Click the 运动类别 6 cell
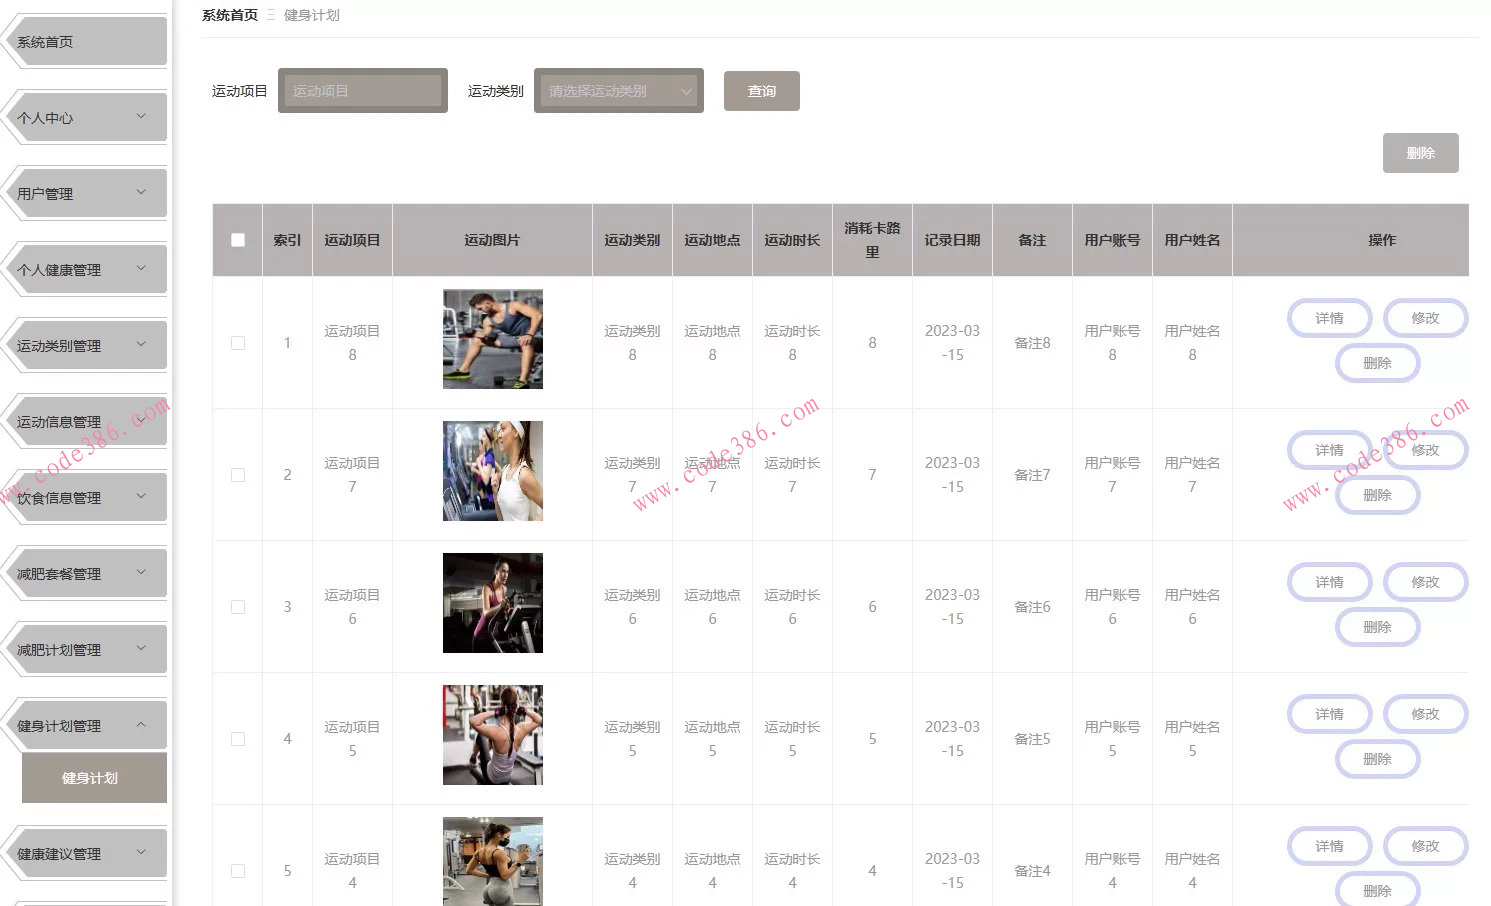The height and width of the screenshot is (906, 1491). tap(632, 607)
